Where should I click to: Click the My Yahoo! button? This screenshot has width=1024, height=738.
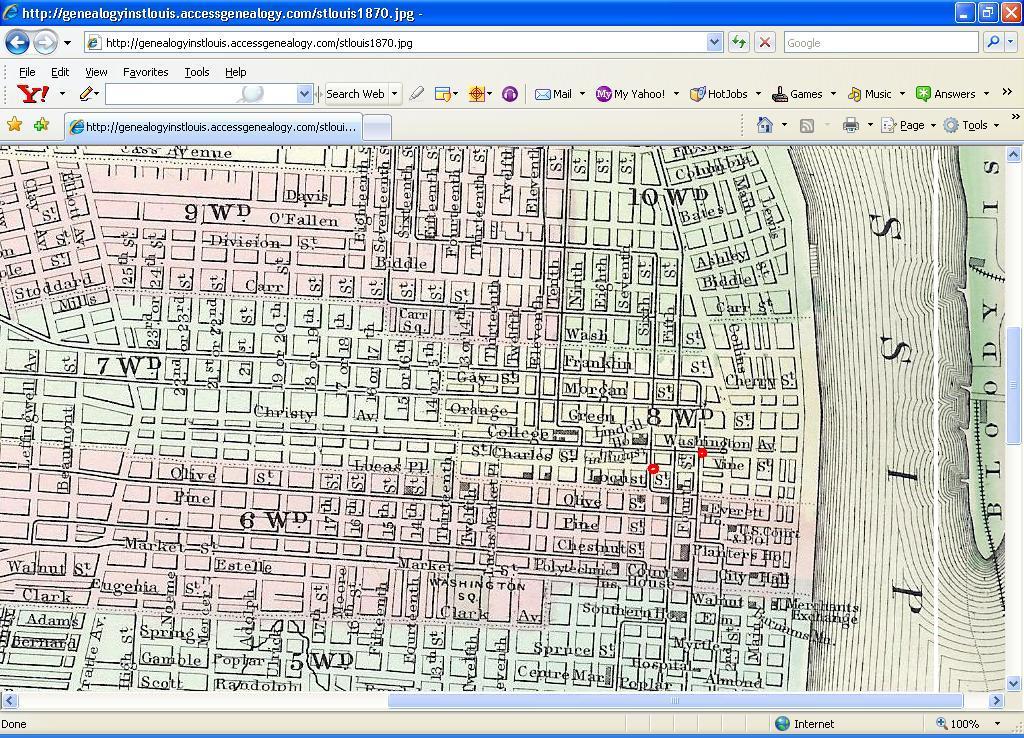pos(631,94)
